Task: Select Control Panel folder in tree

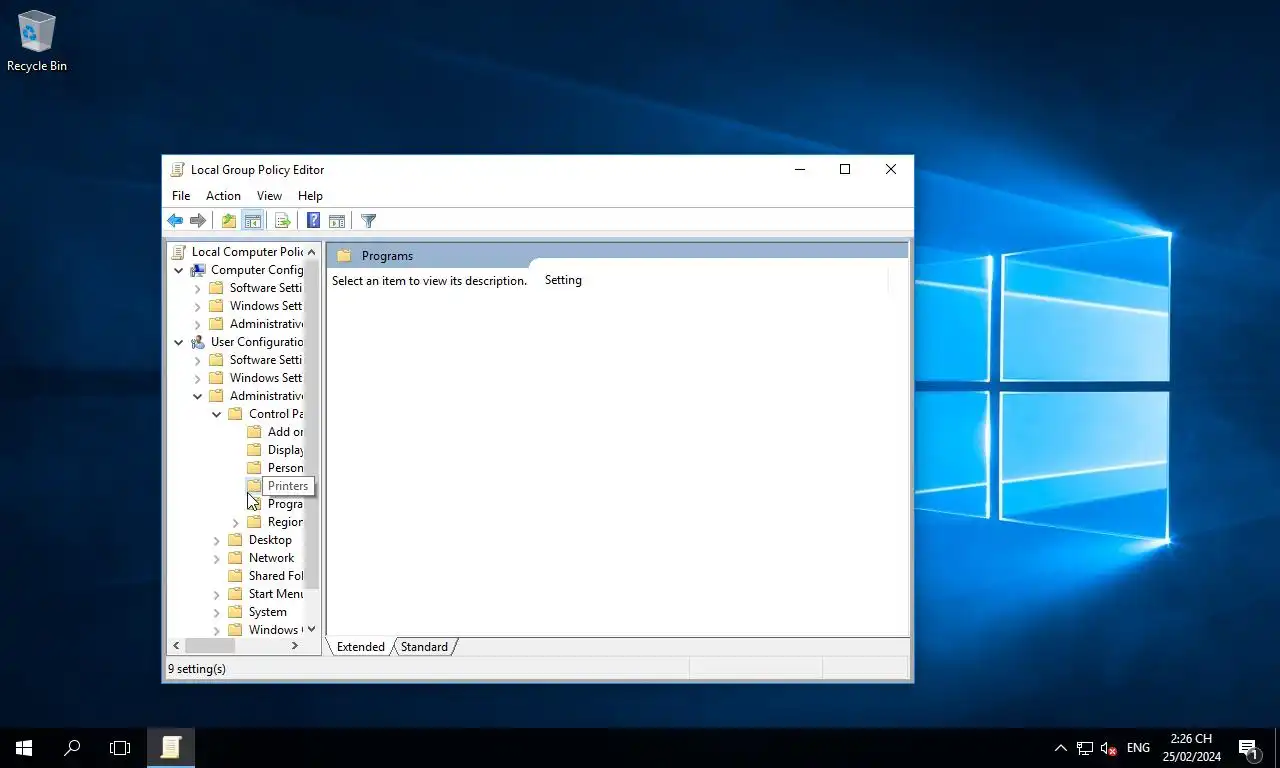Action: pyautogui.click(x=265, y=414)
